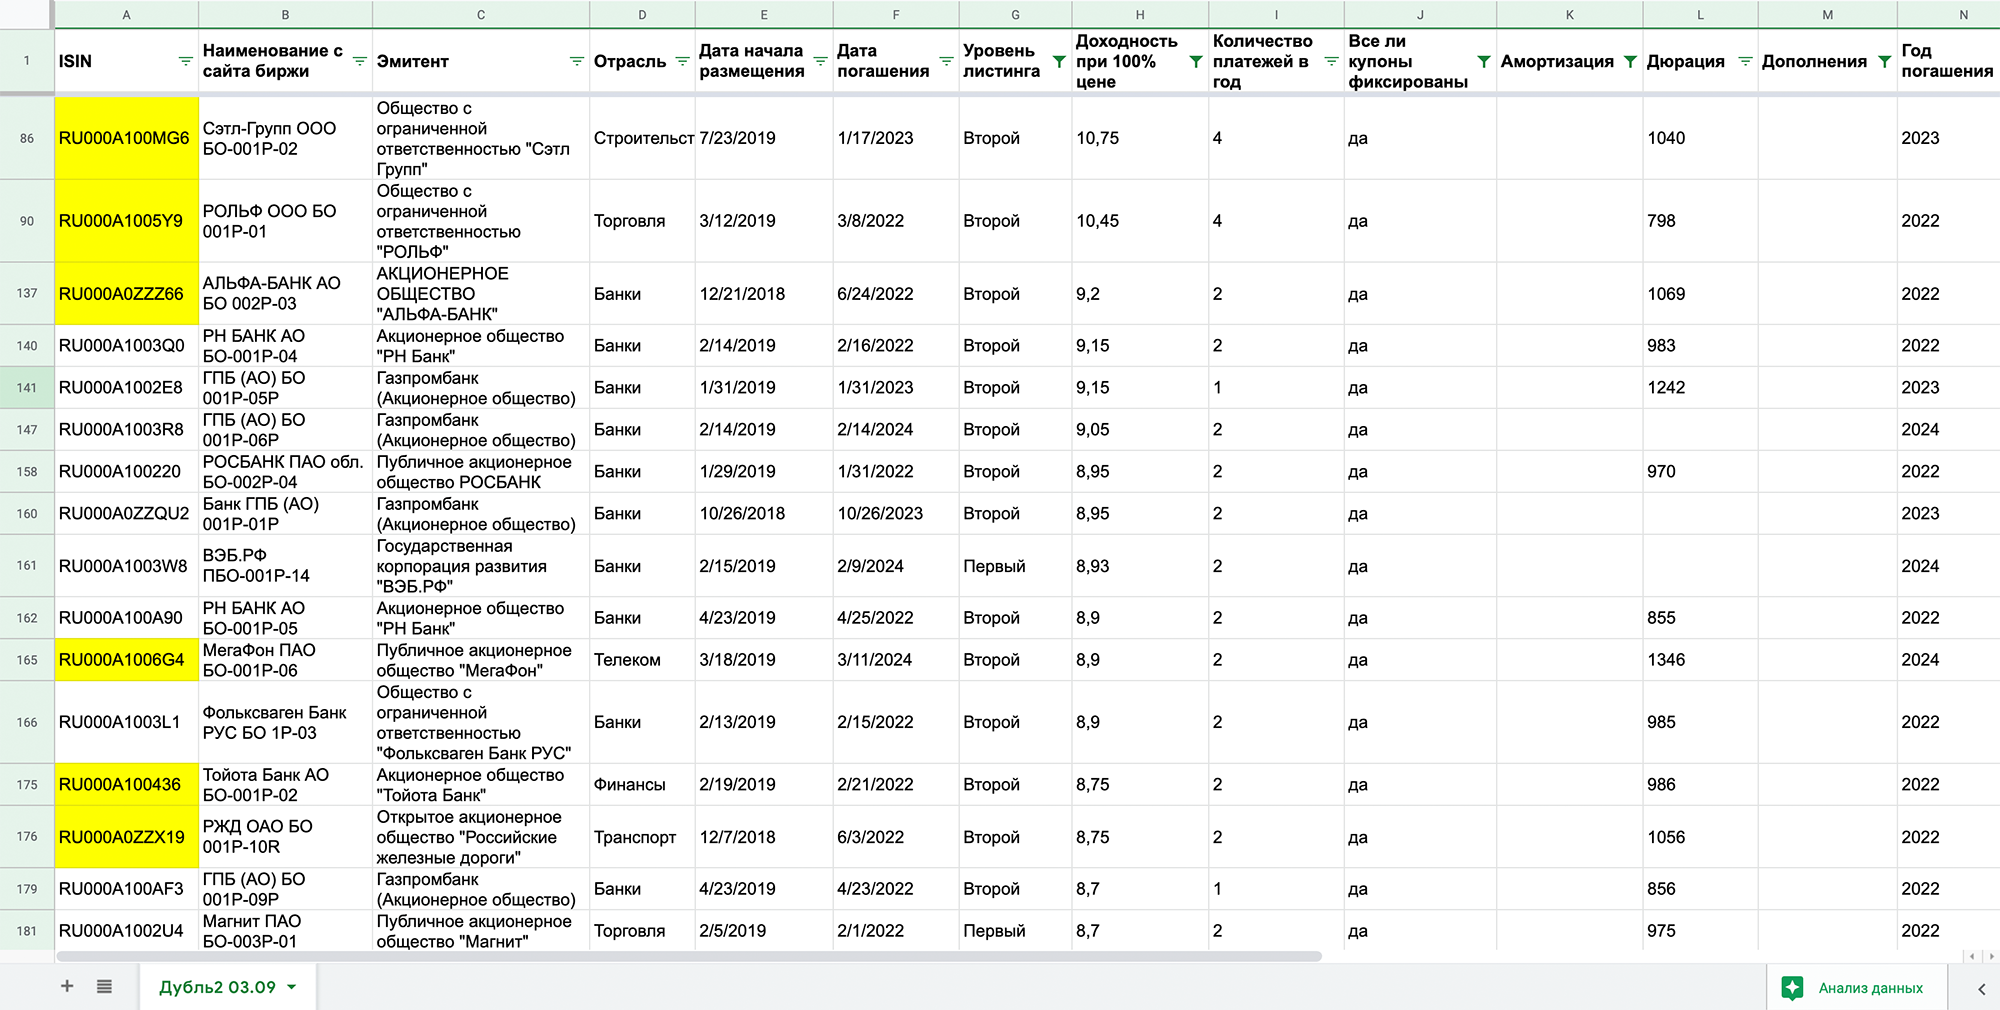Select column H header
This screenshot has width=2000, height=1010.
click(x=1140, y=14)
